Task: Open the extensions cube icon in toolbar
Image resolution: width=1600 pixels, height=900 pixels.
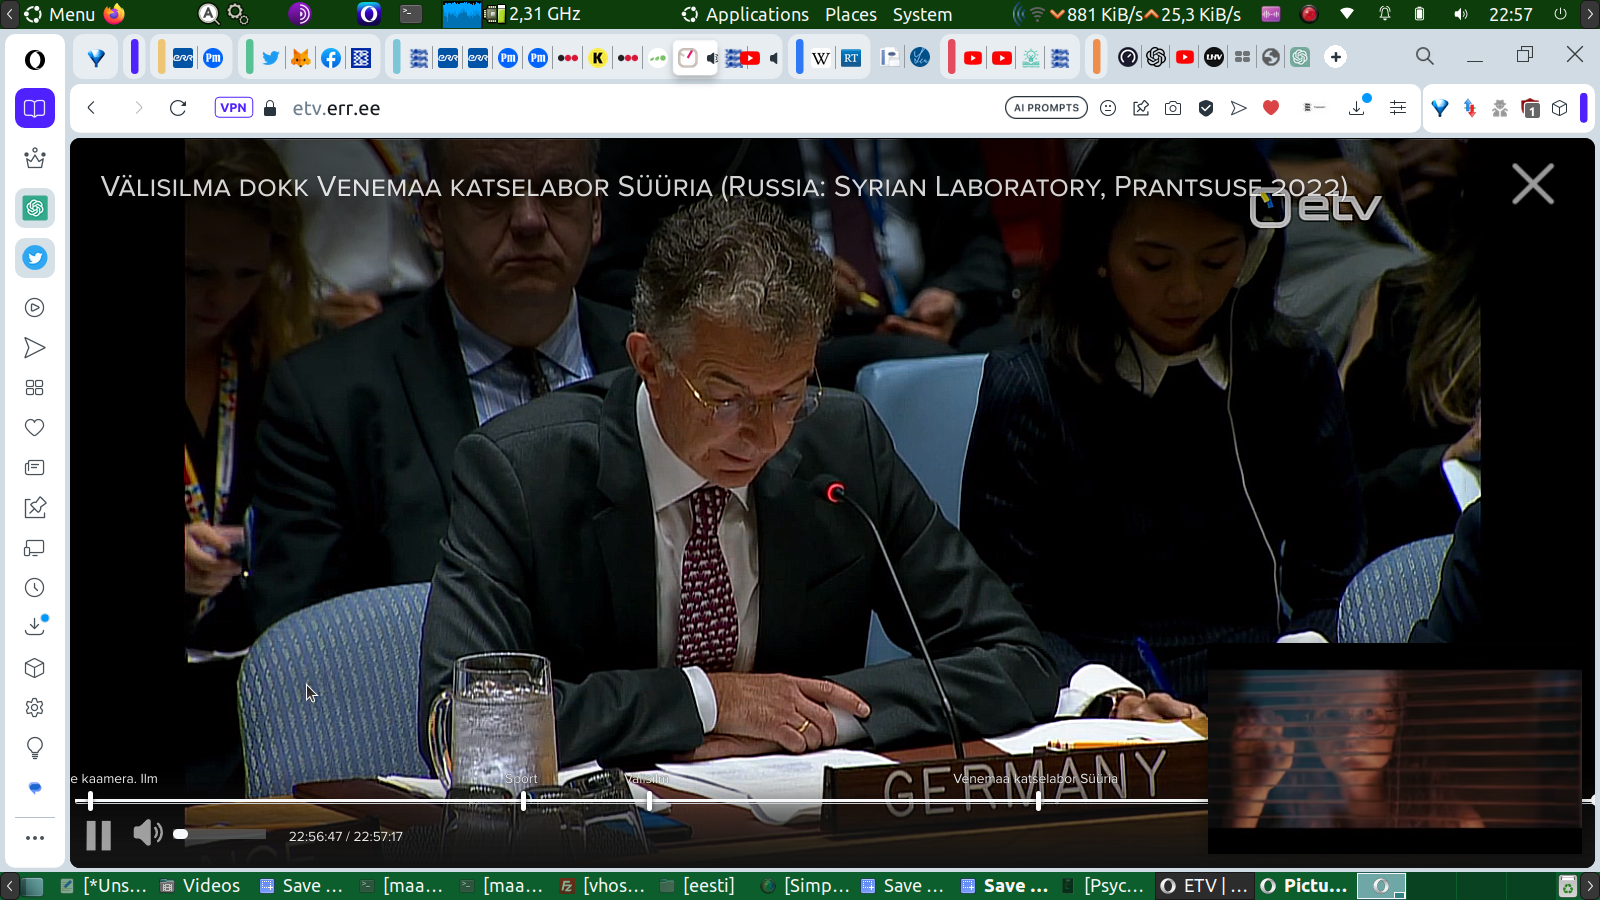Action: point(1560,108)
